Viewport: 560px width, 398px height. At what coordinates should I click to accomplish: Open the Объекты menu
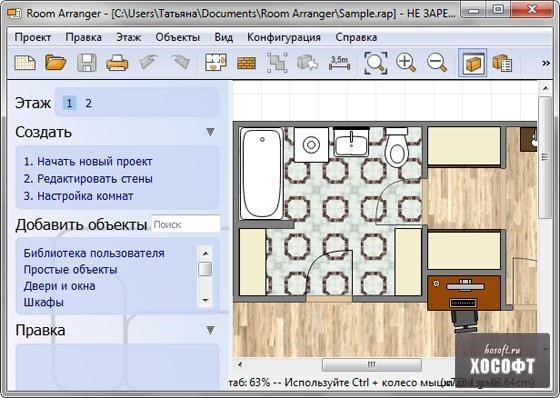point(178,37)
